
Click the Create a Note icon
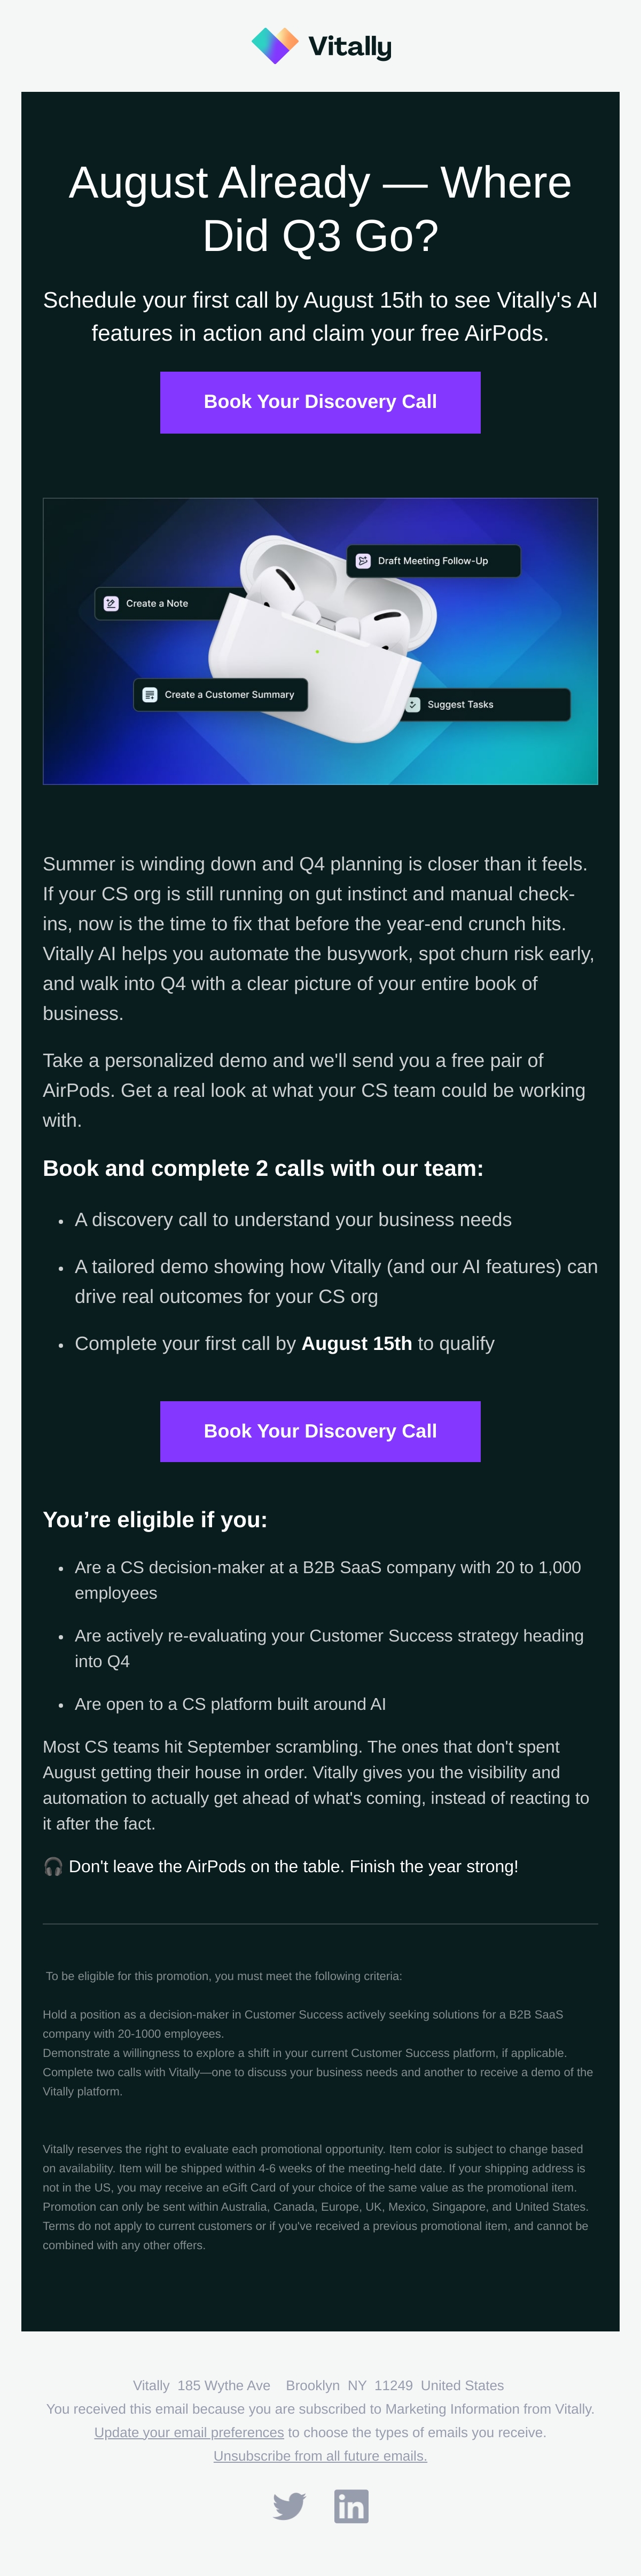(x=111, y=603)
